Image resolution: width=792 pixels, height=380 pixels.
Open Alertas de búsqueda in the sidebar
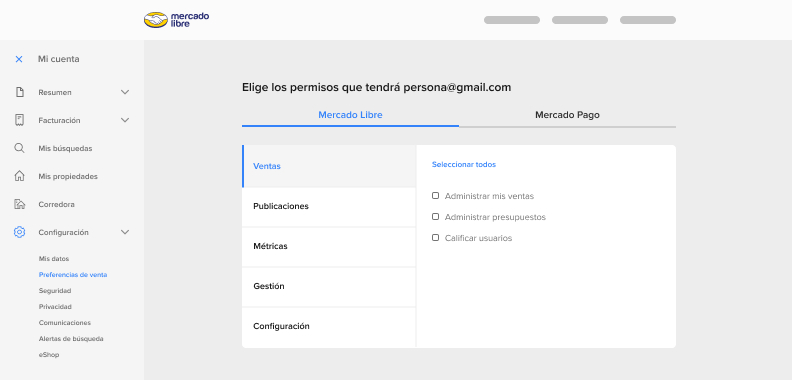71,339
